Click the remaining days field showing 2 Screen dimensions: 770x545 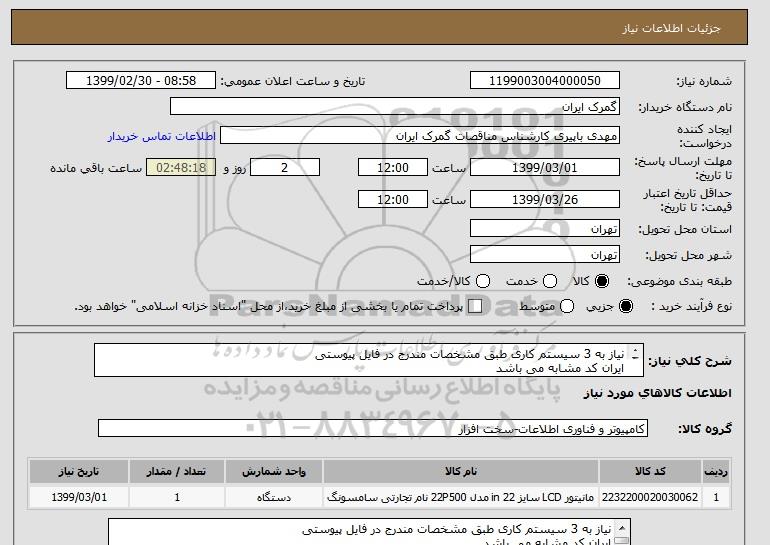(285, 167)
